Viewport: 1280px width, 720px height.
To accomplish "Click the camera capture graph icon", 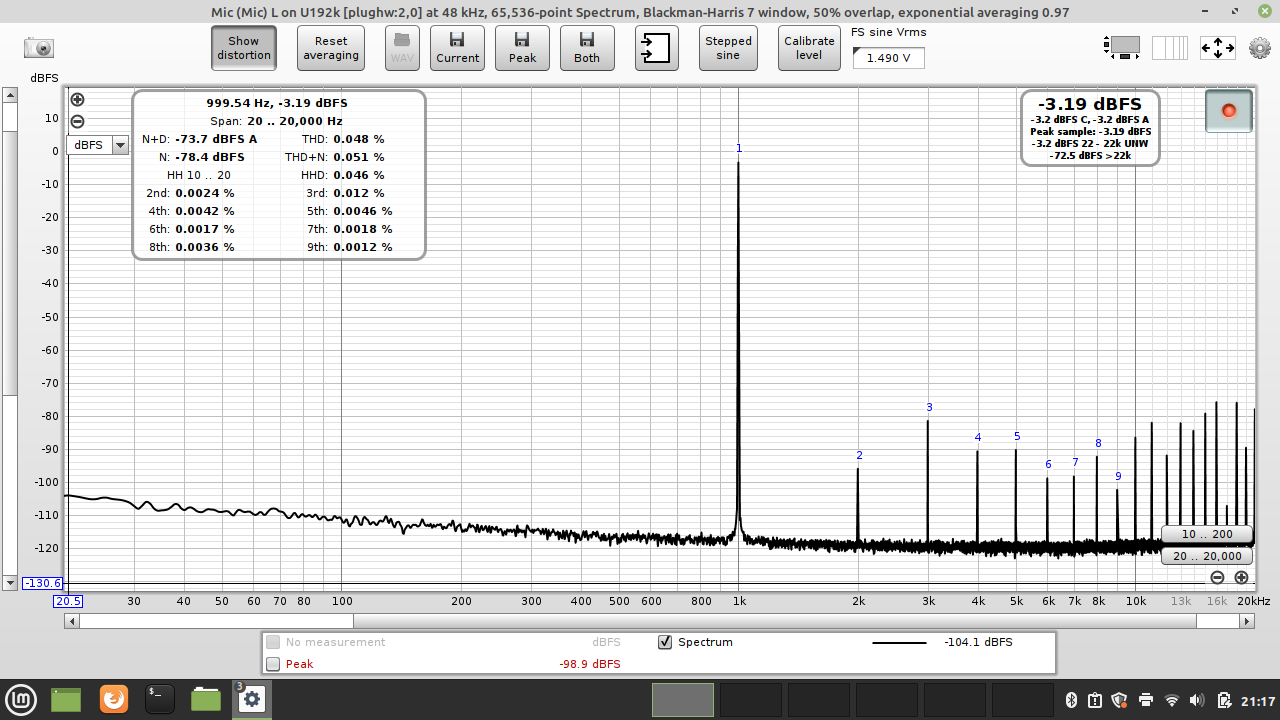I will coord(39,47).
